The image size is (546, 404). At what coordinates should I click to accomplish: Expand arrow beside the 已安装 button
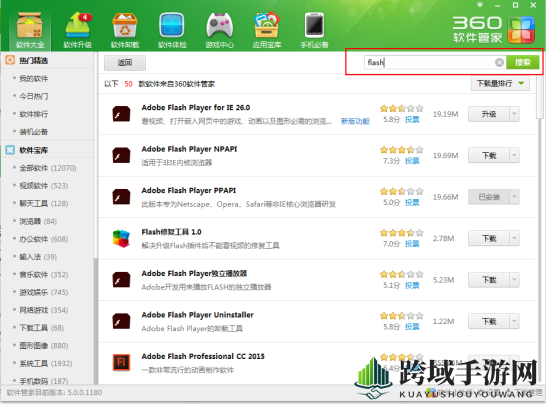click(x=514, y=197)
